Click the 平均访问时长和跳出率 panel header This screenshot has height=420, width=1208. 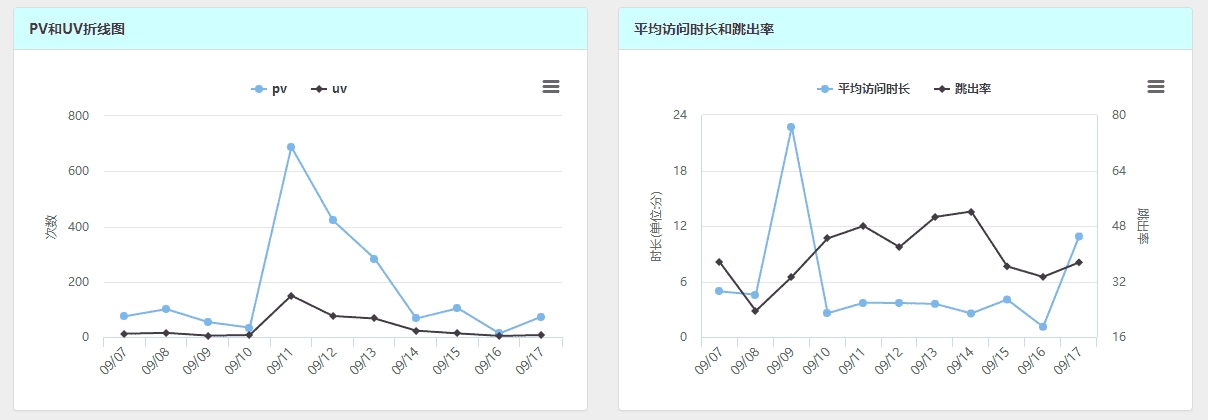[x=704, y=29]
